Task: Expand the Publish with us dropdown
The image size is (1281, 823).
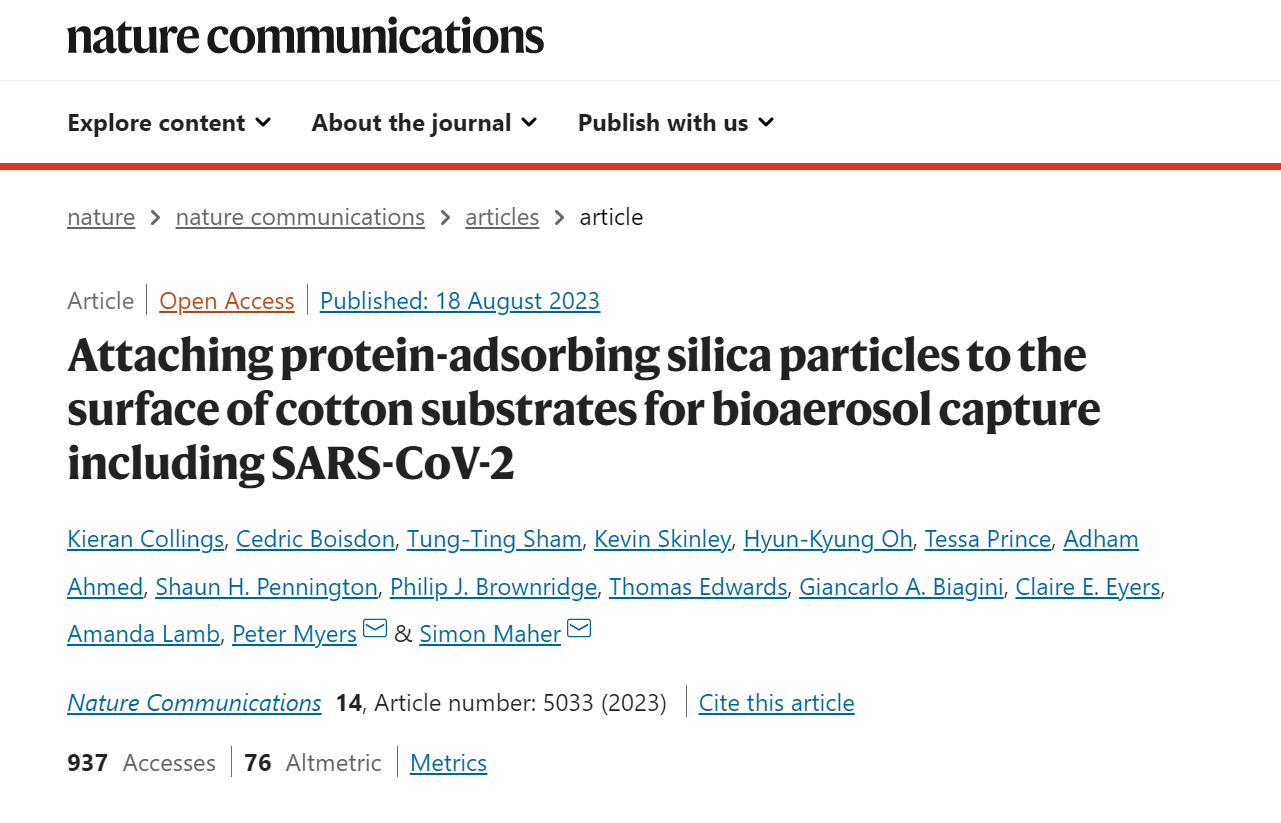Action: 676,123
